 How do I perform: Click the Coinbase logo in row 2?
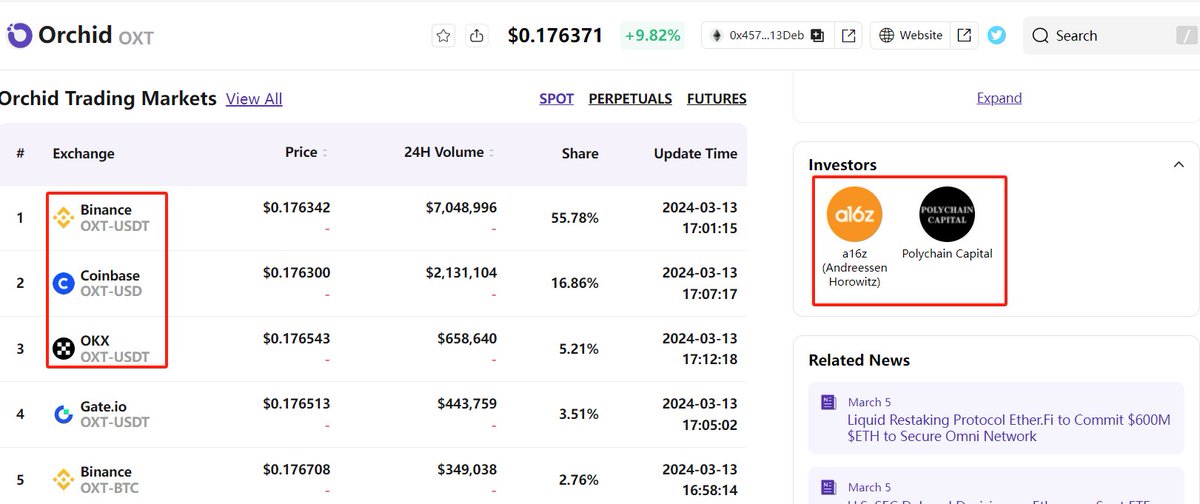click(x=63, y=284)
